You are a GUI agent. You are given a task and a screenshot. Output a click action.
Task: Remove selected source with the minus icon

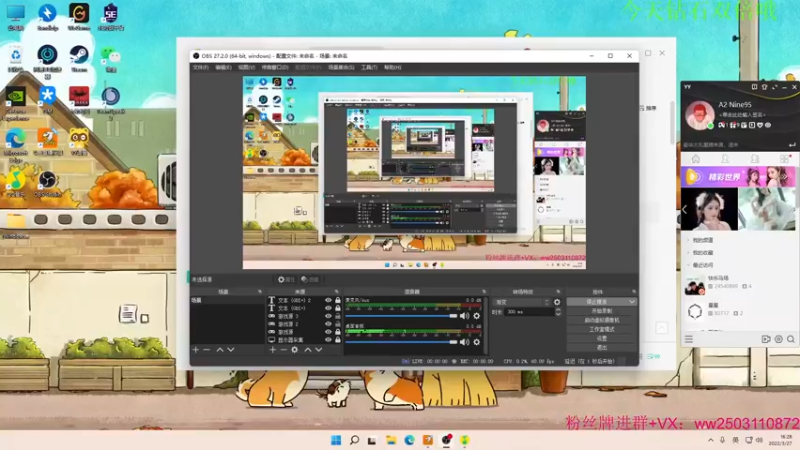point(284,349)
